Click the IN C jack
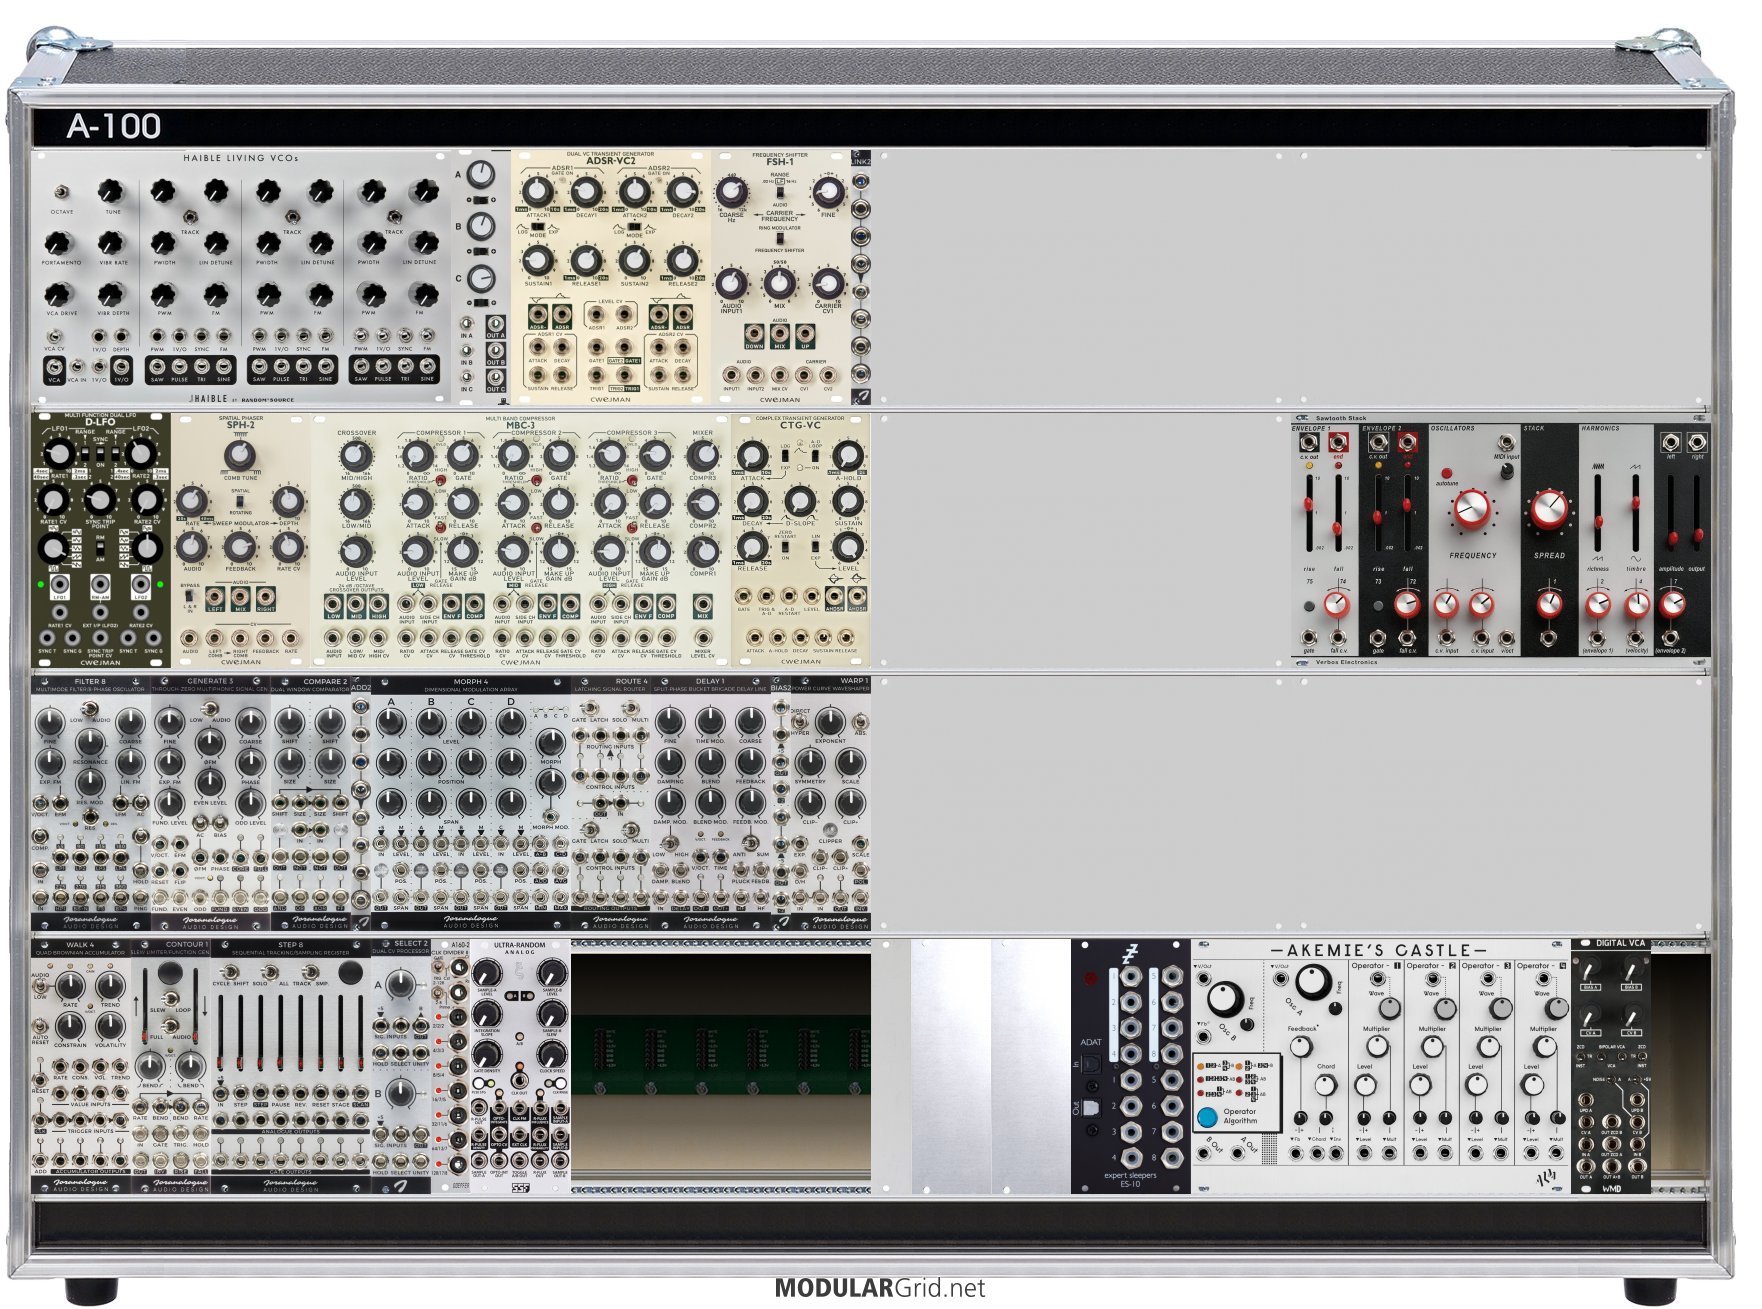This screenshot has height=1309, width=1762. click(x=466, y=377)
